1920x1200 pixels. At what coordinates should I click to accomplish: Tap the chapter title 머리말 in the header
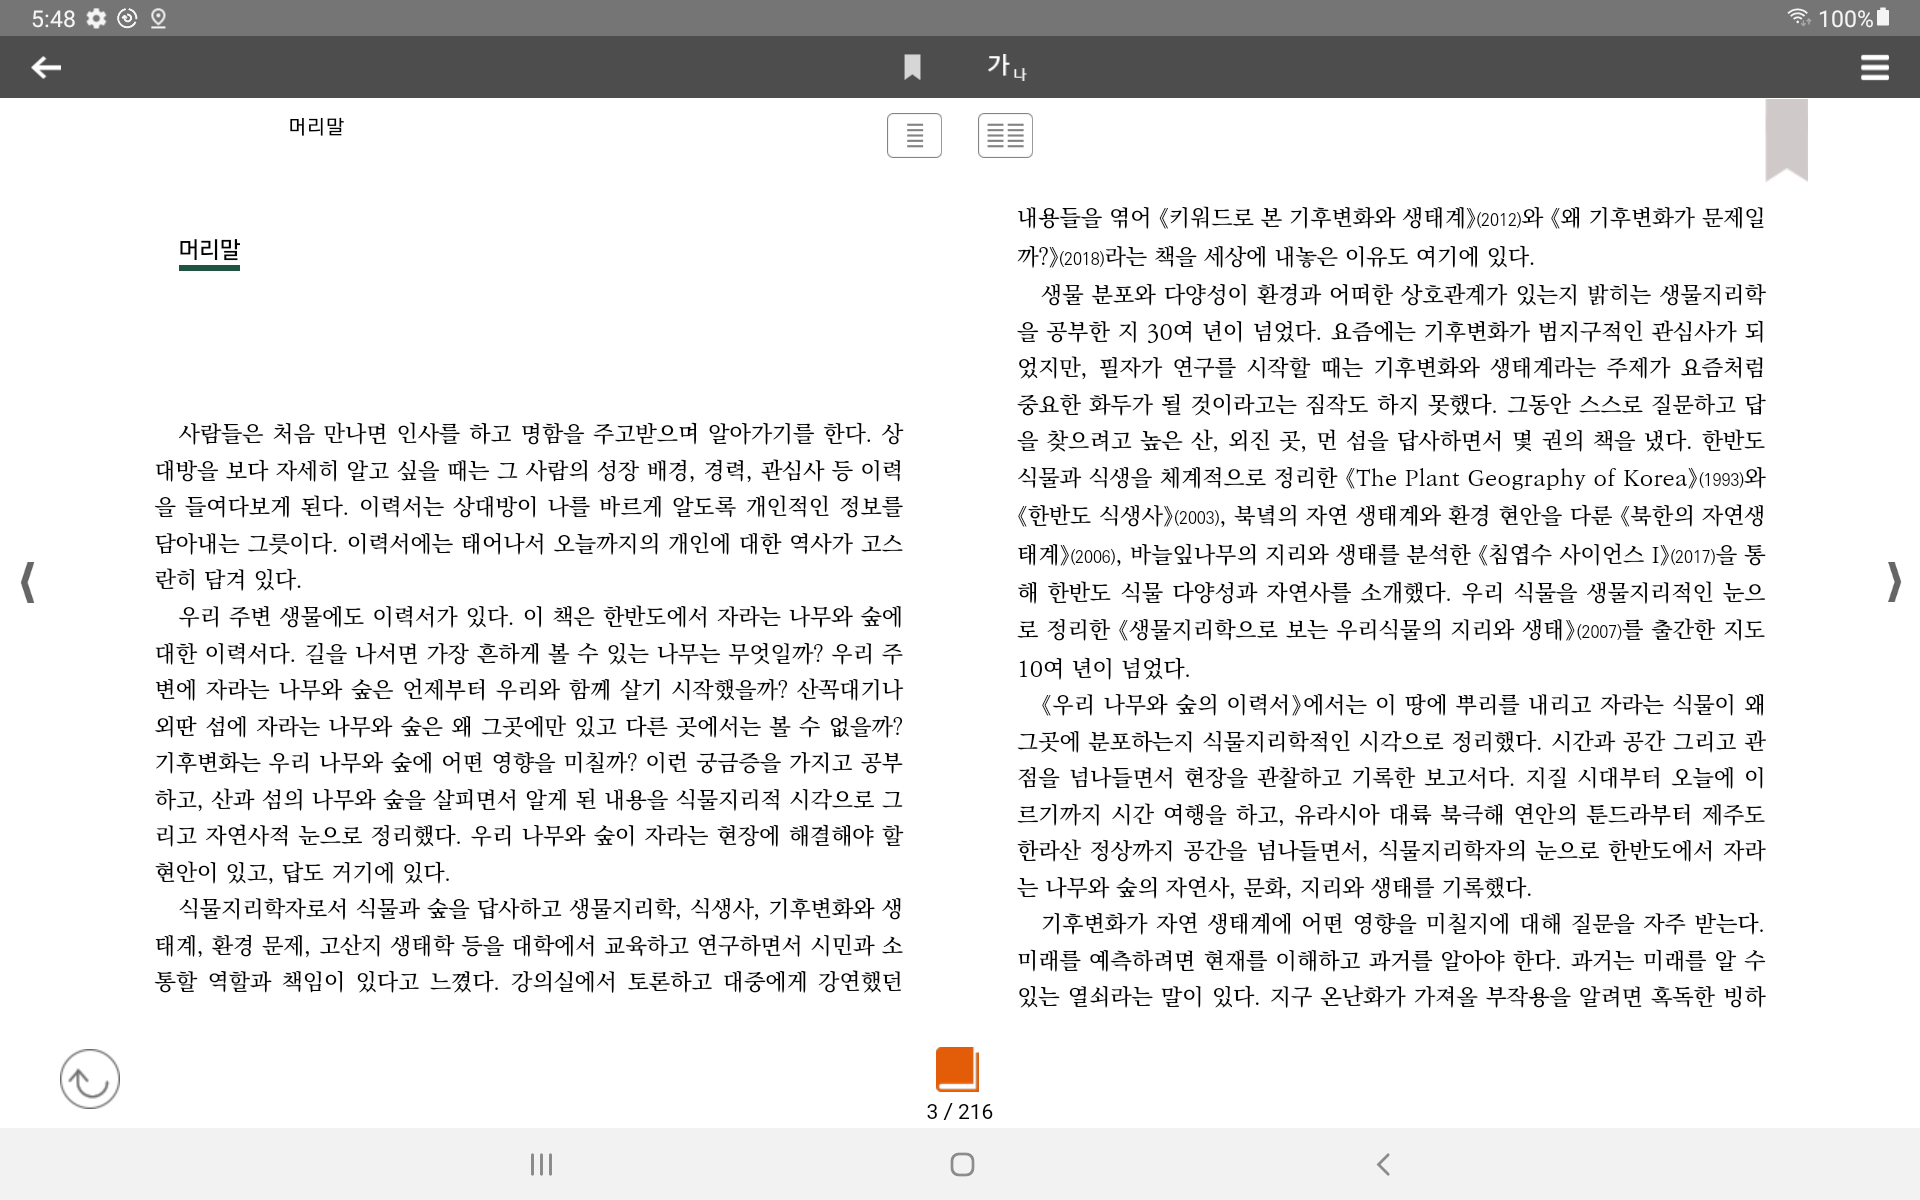316,126
